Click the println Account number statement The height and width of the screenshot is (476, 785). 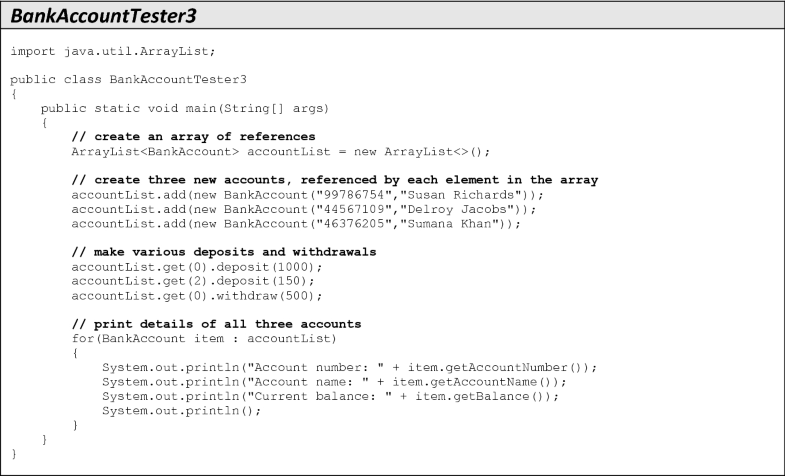(349, 368)
